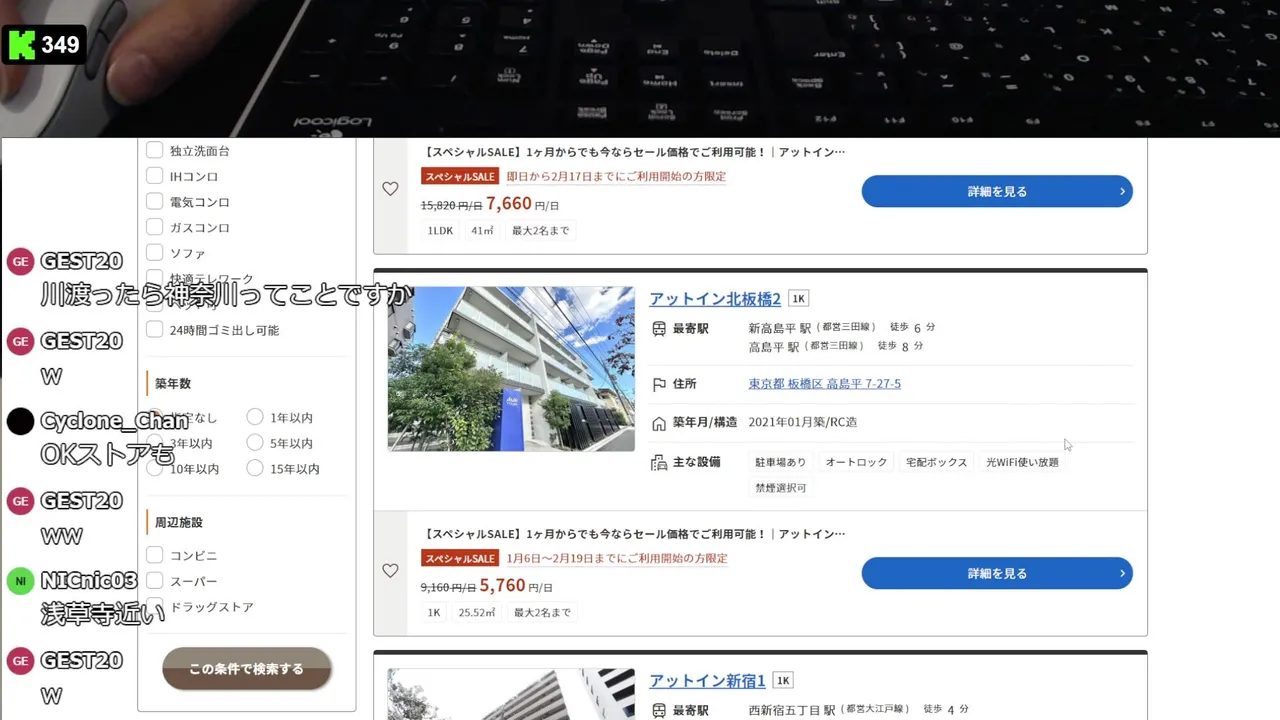Screen dimensions: 1280x720
Task: Click the この条件で検索する search button
Action: [x=247, y=669]
